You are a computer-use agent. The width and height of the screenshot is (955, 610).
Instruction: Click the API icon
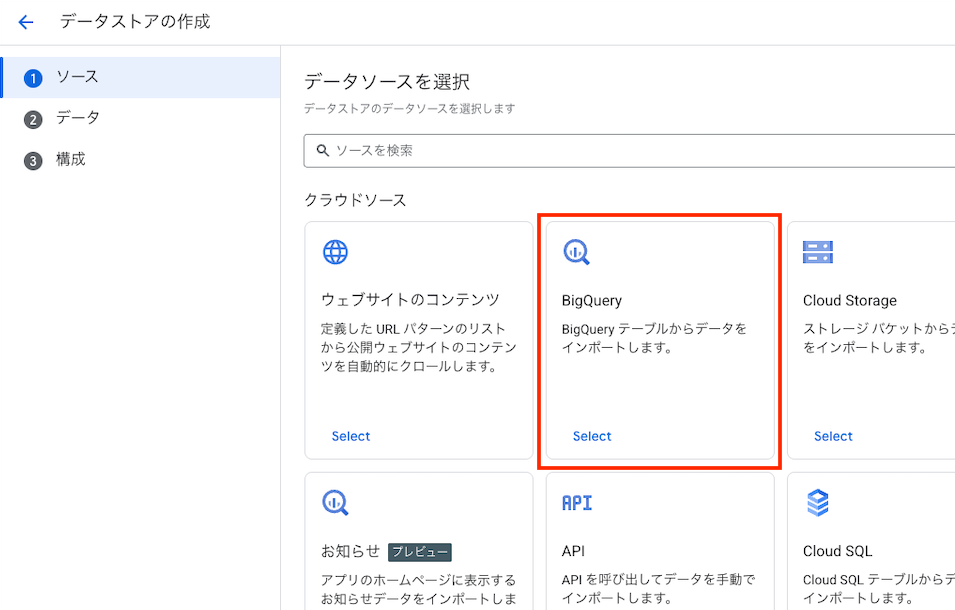(577, 503)
